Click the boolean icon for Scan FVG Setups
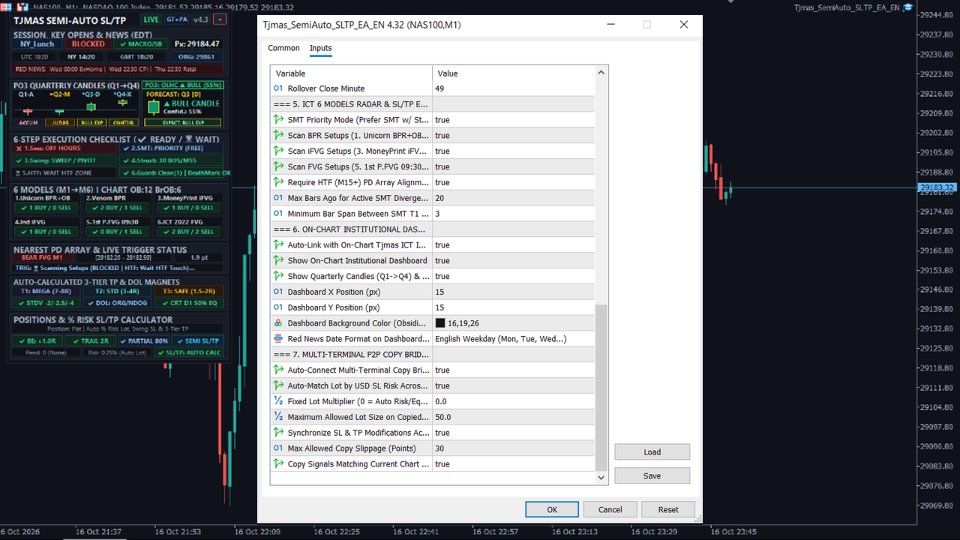This screenshot has height=540, width=960. 278,167
